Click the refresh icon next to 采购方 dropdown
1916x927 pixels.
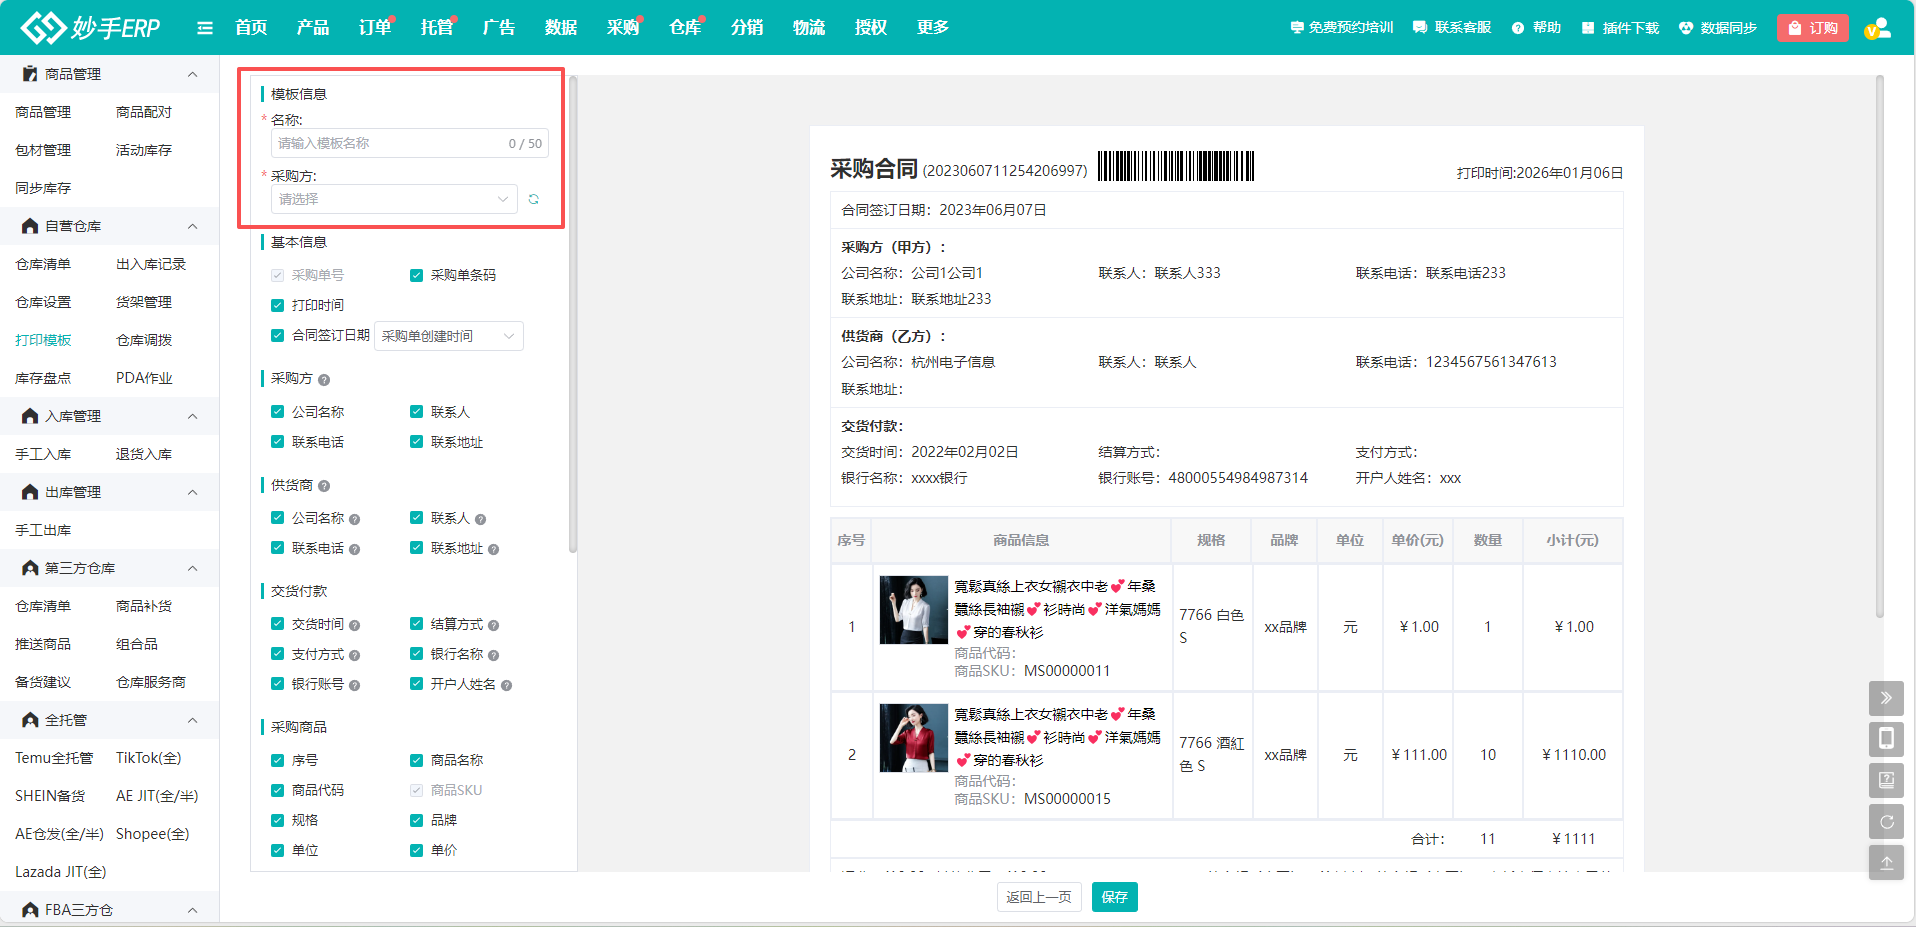(534, 199)
